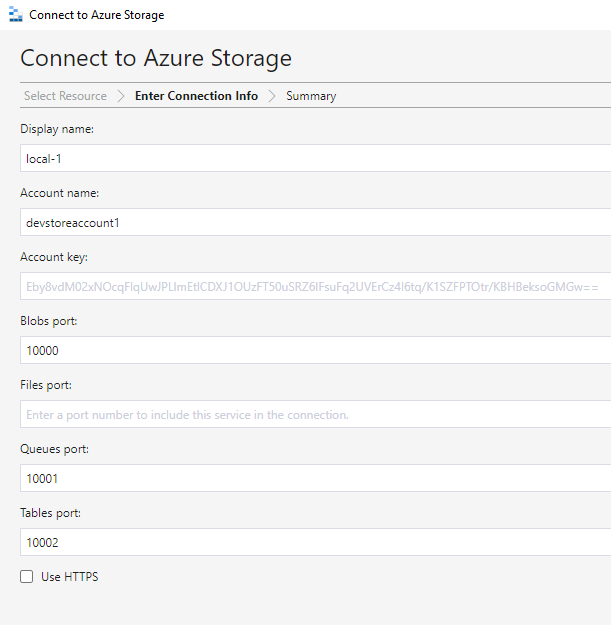Focus the Display name field
This screenshot has width=611, height=625.
click(316, 158)
